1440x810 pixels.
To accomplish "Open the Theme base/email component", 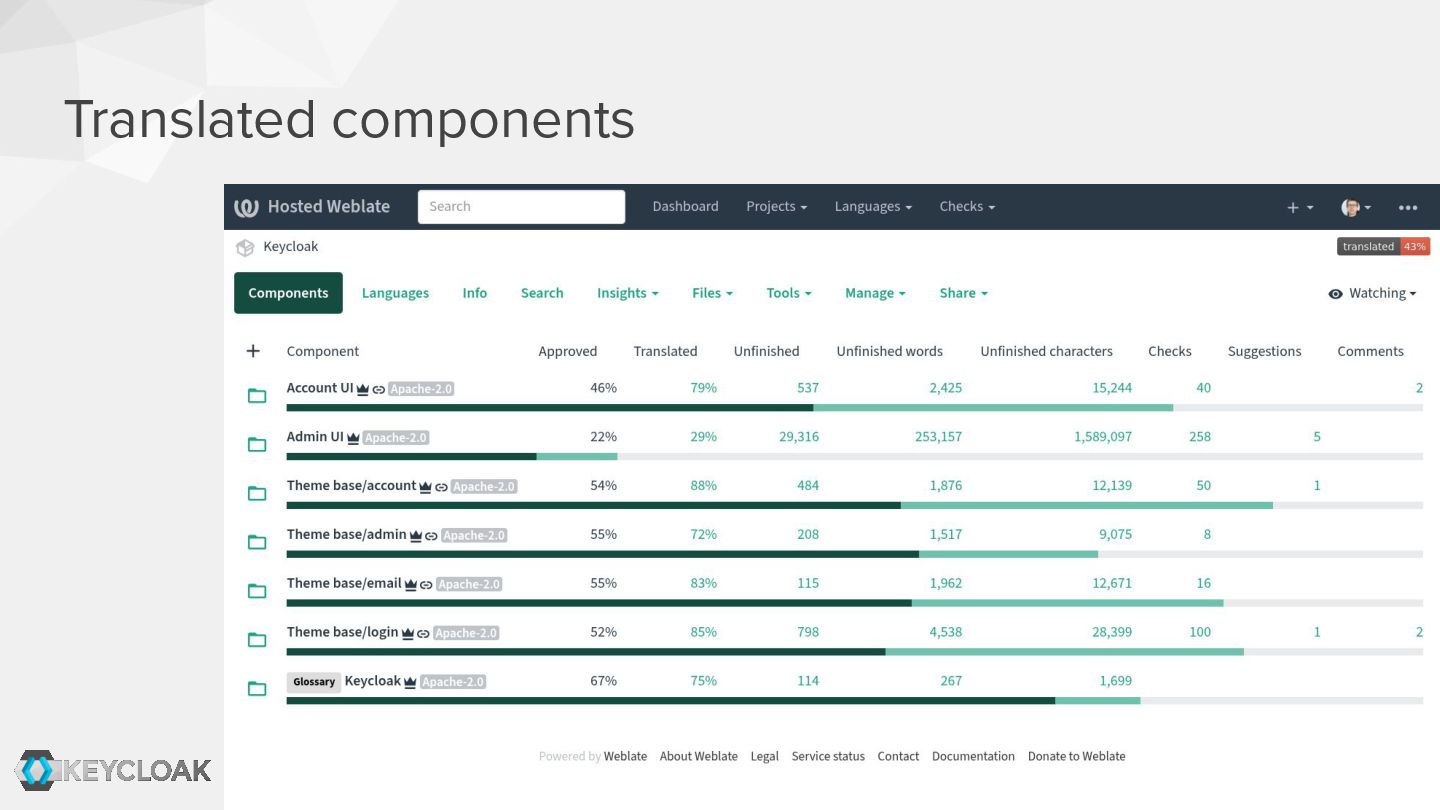I will pyautogui.click(x=344, y=584).
